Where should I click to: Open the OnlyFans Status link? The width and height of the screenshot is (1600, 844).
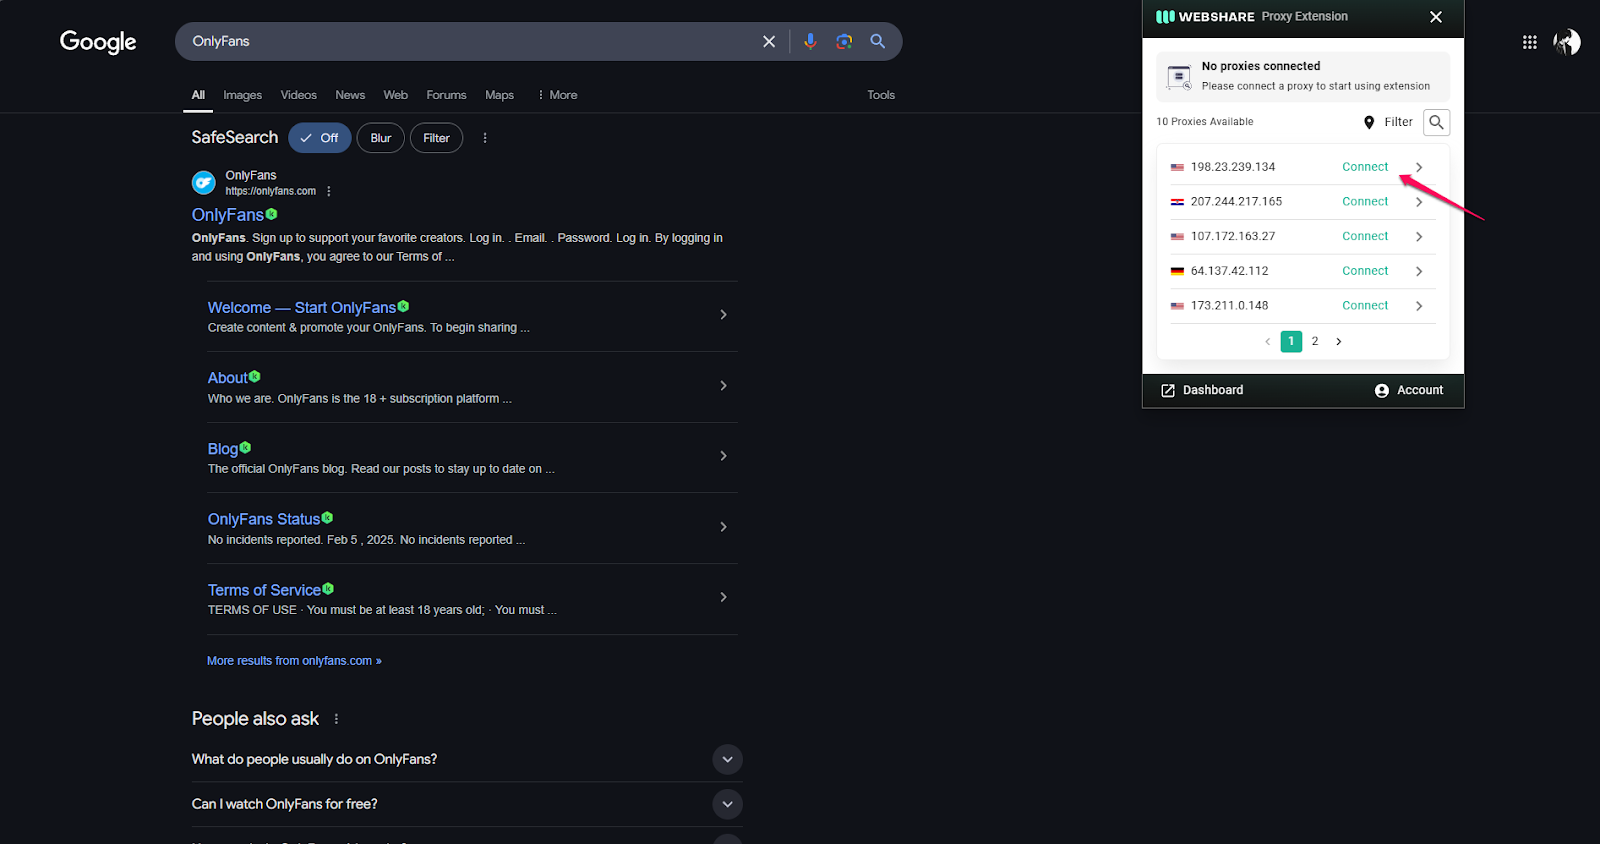[x=264, y=519]
